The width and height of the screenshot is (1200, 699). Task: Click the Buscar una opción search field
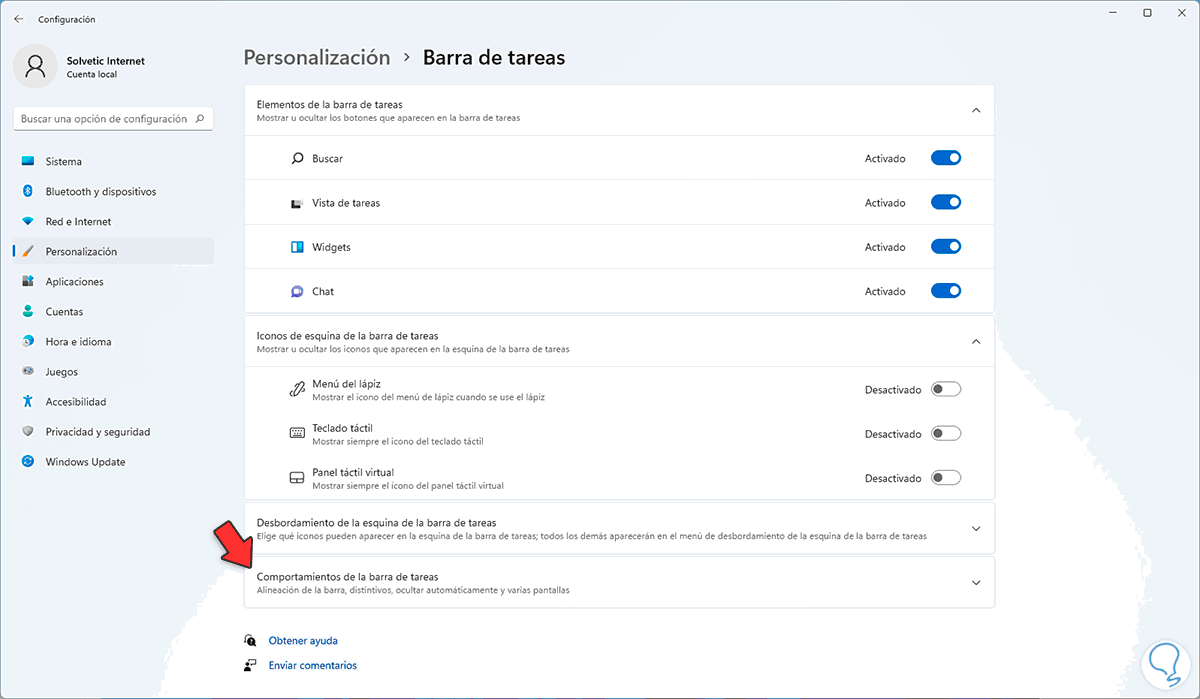(x=104, y=119)
